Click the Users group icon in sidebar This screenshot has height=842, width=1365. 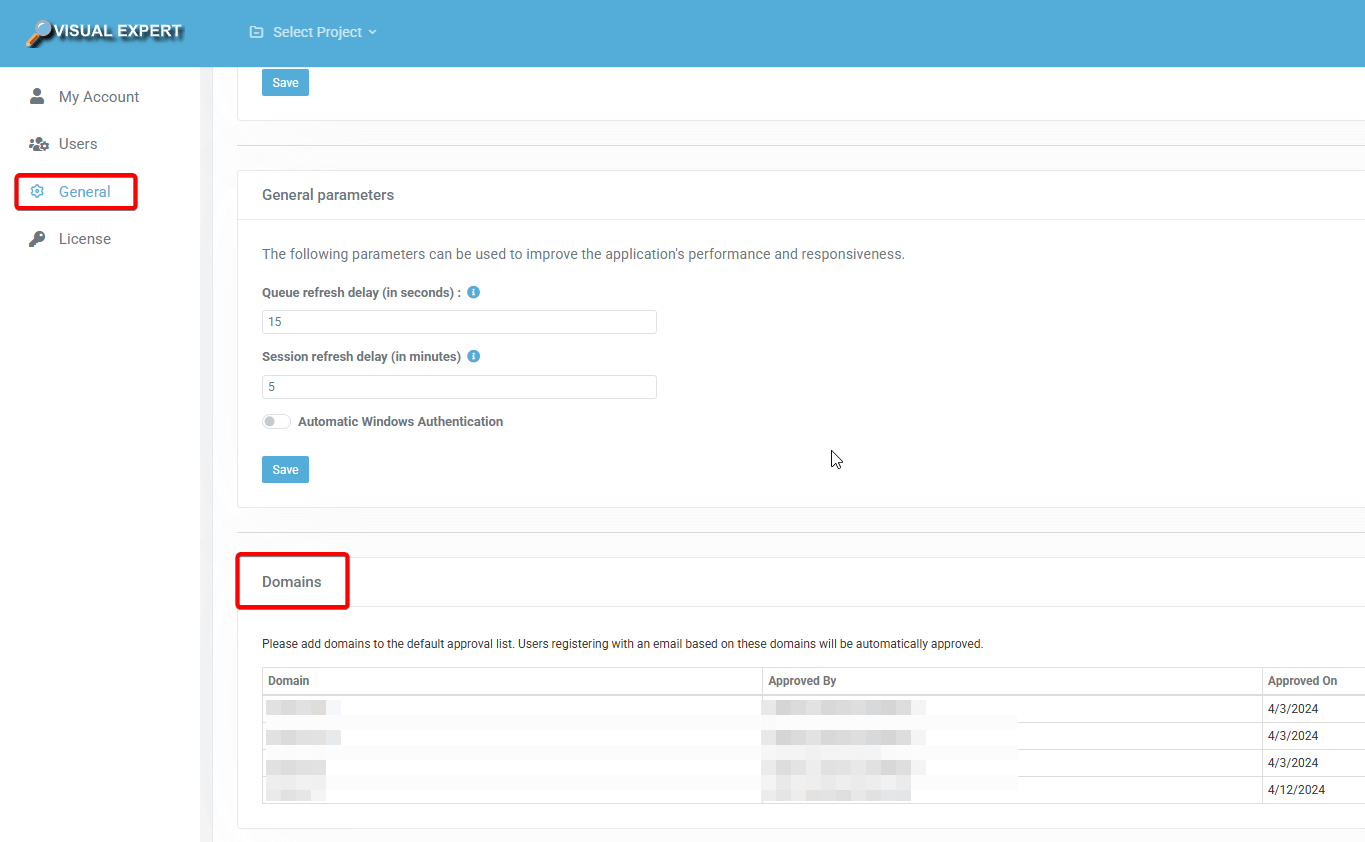point(39,144)
